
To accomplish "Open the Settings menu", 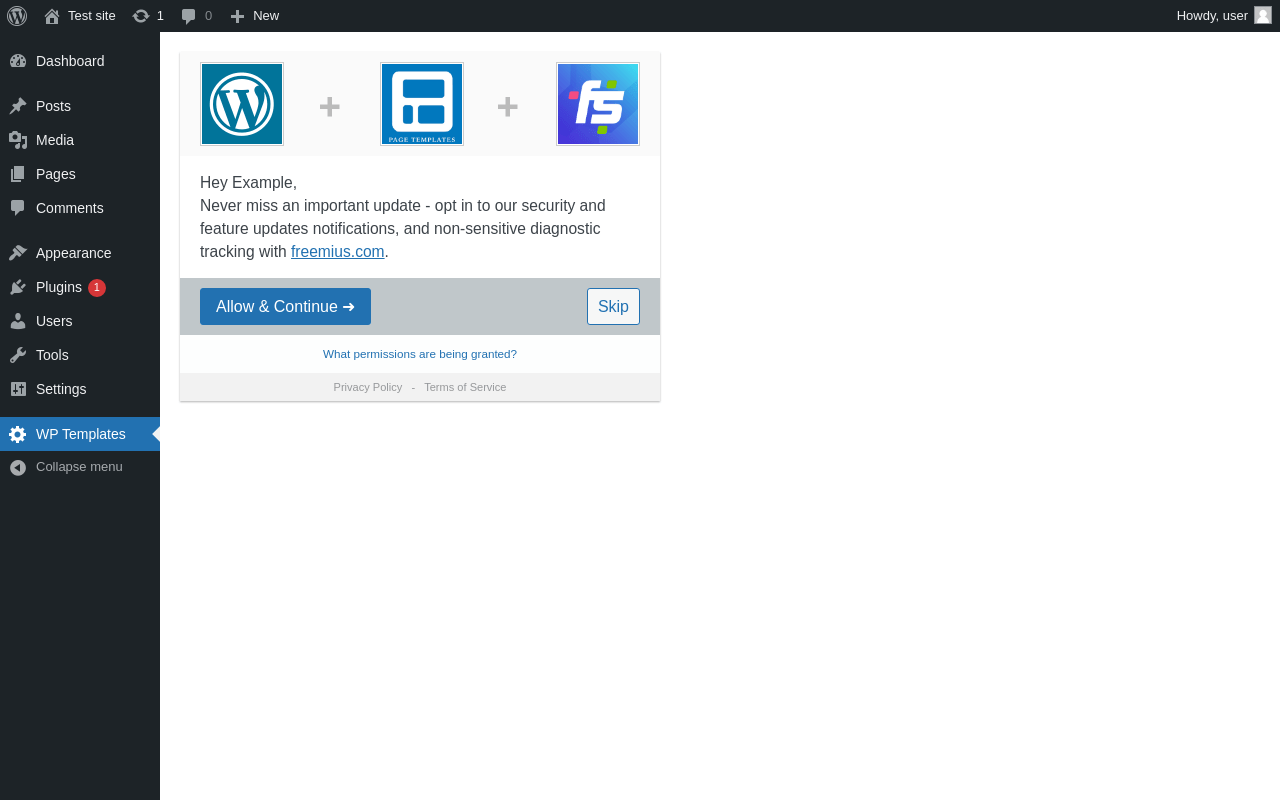I will [x=80, y=389].
